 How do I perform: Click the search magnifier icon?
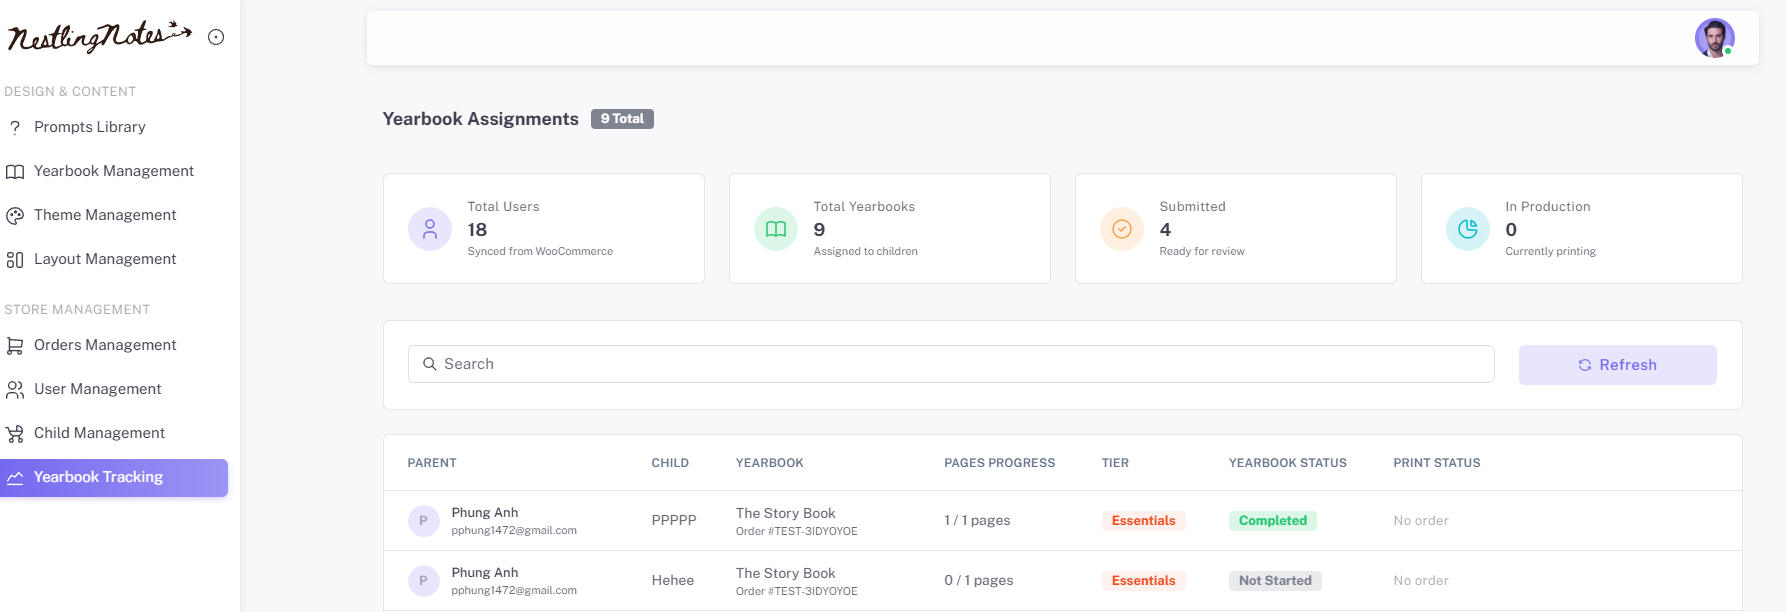point(430,364)
